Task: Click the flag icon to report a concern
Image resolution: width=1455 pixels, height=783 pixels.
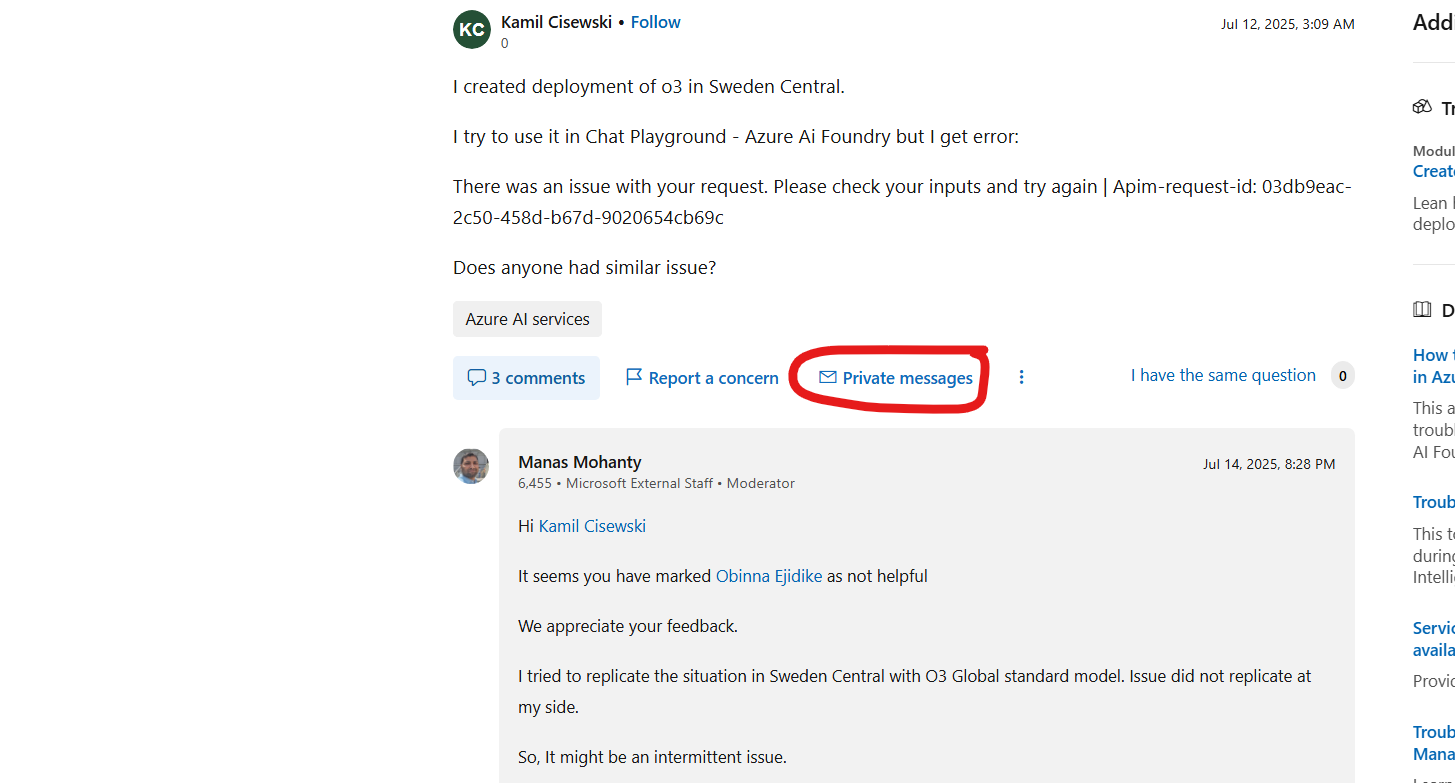Action: (x=635, y=377)
